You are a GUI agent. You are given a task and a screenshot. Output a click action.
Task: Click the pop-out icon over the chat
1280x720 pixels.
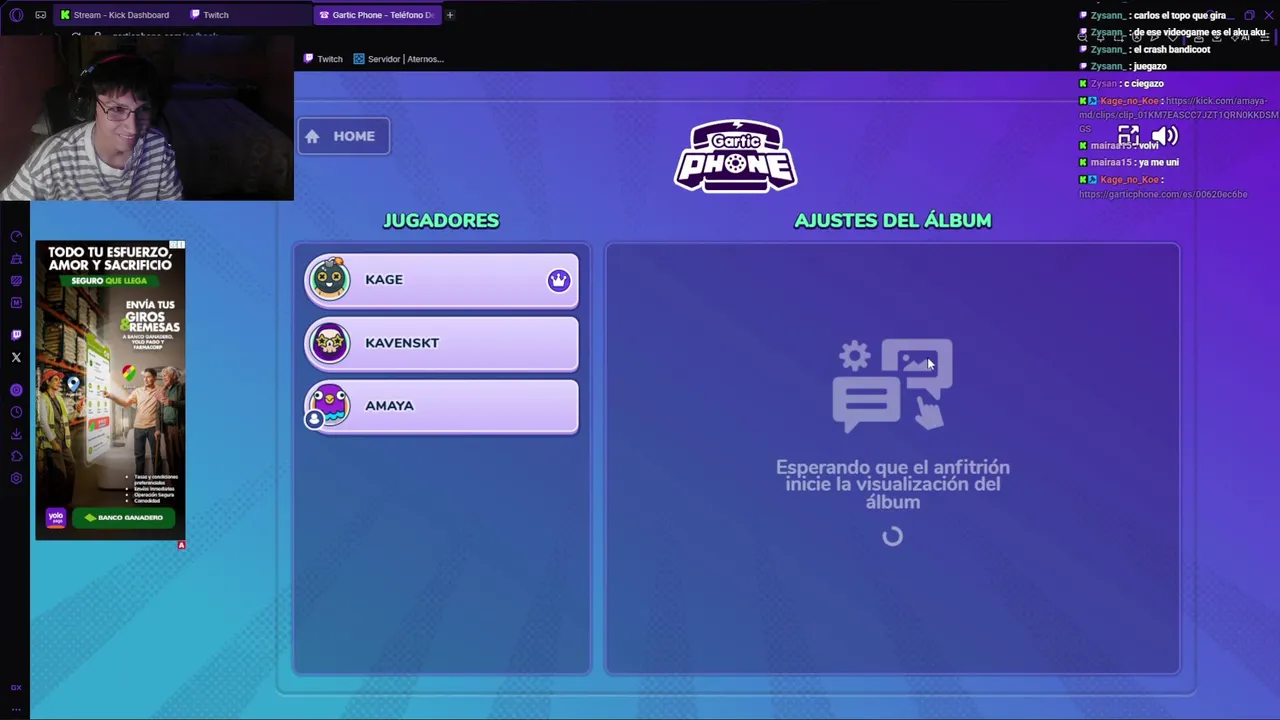[x=1128, y=135]
